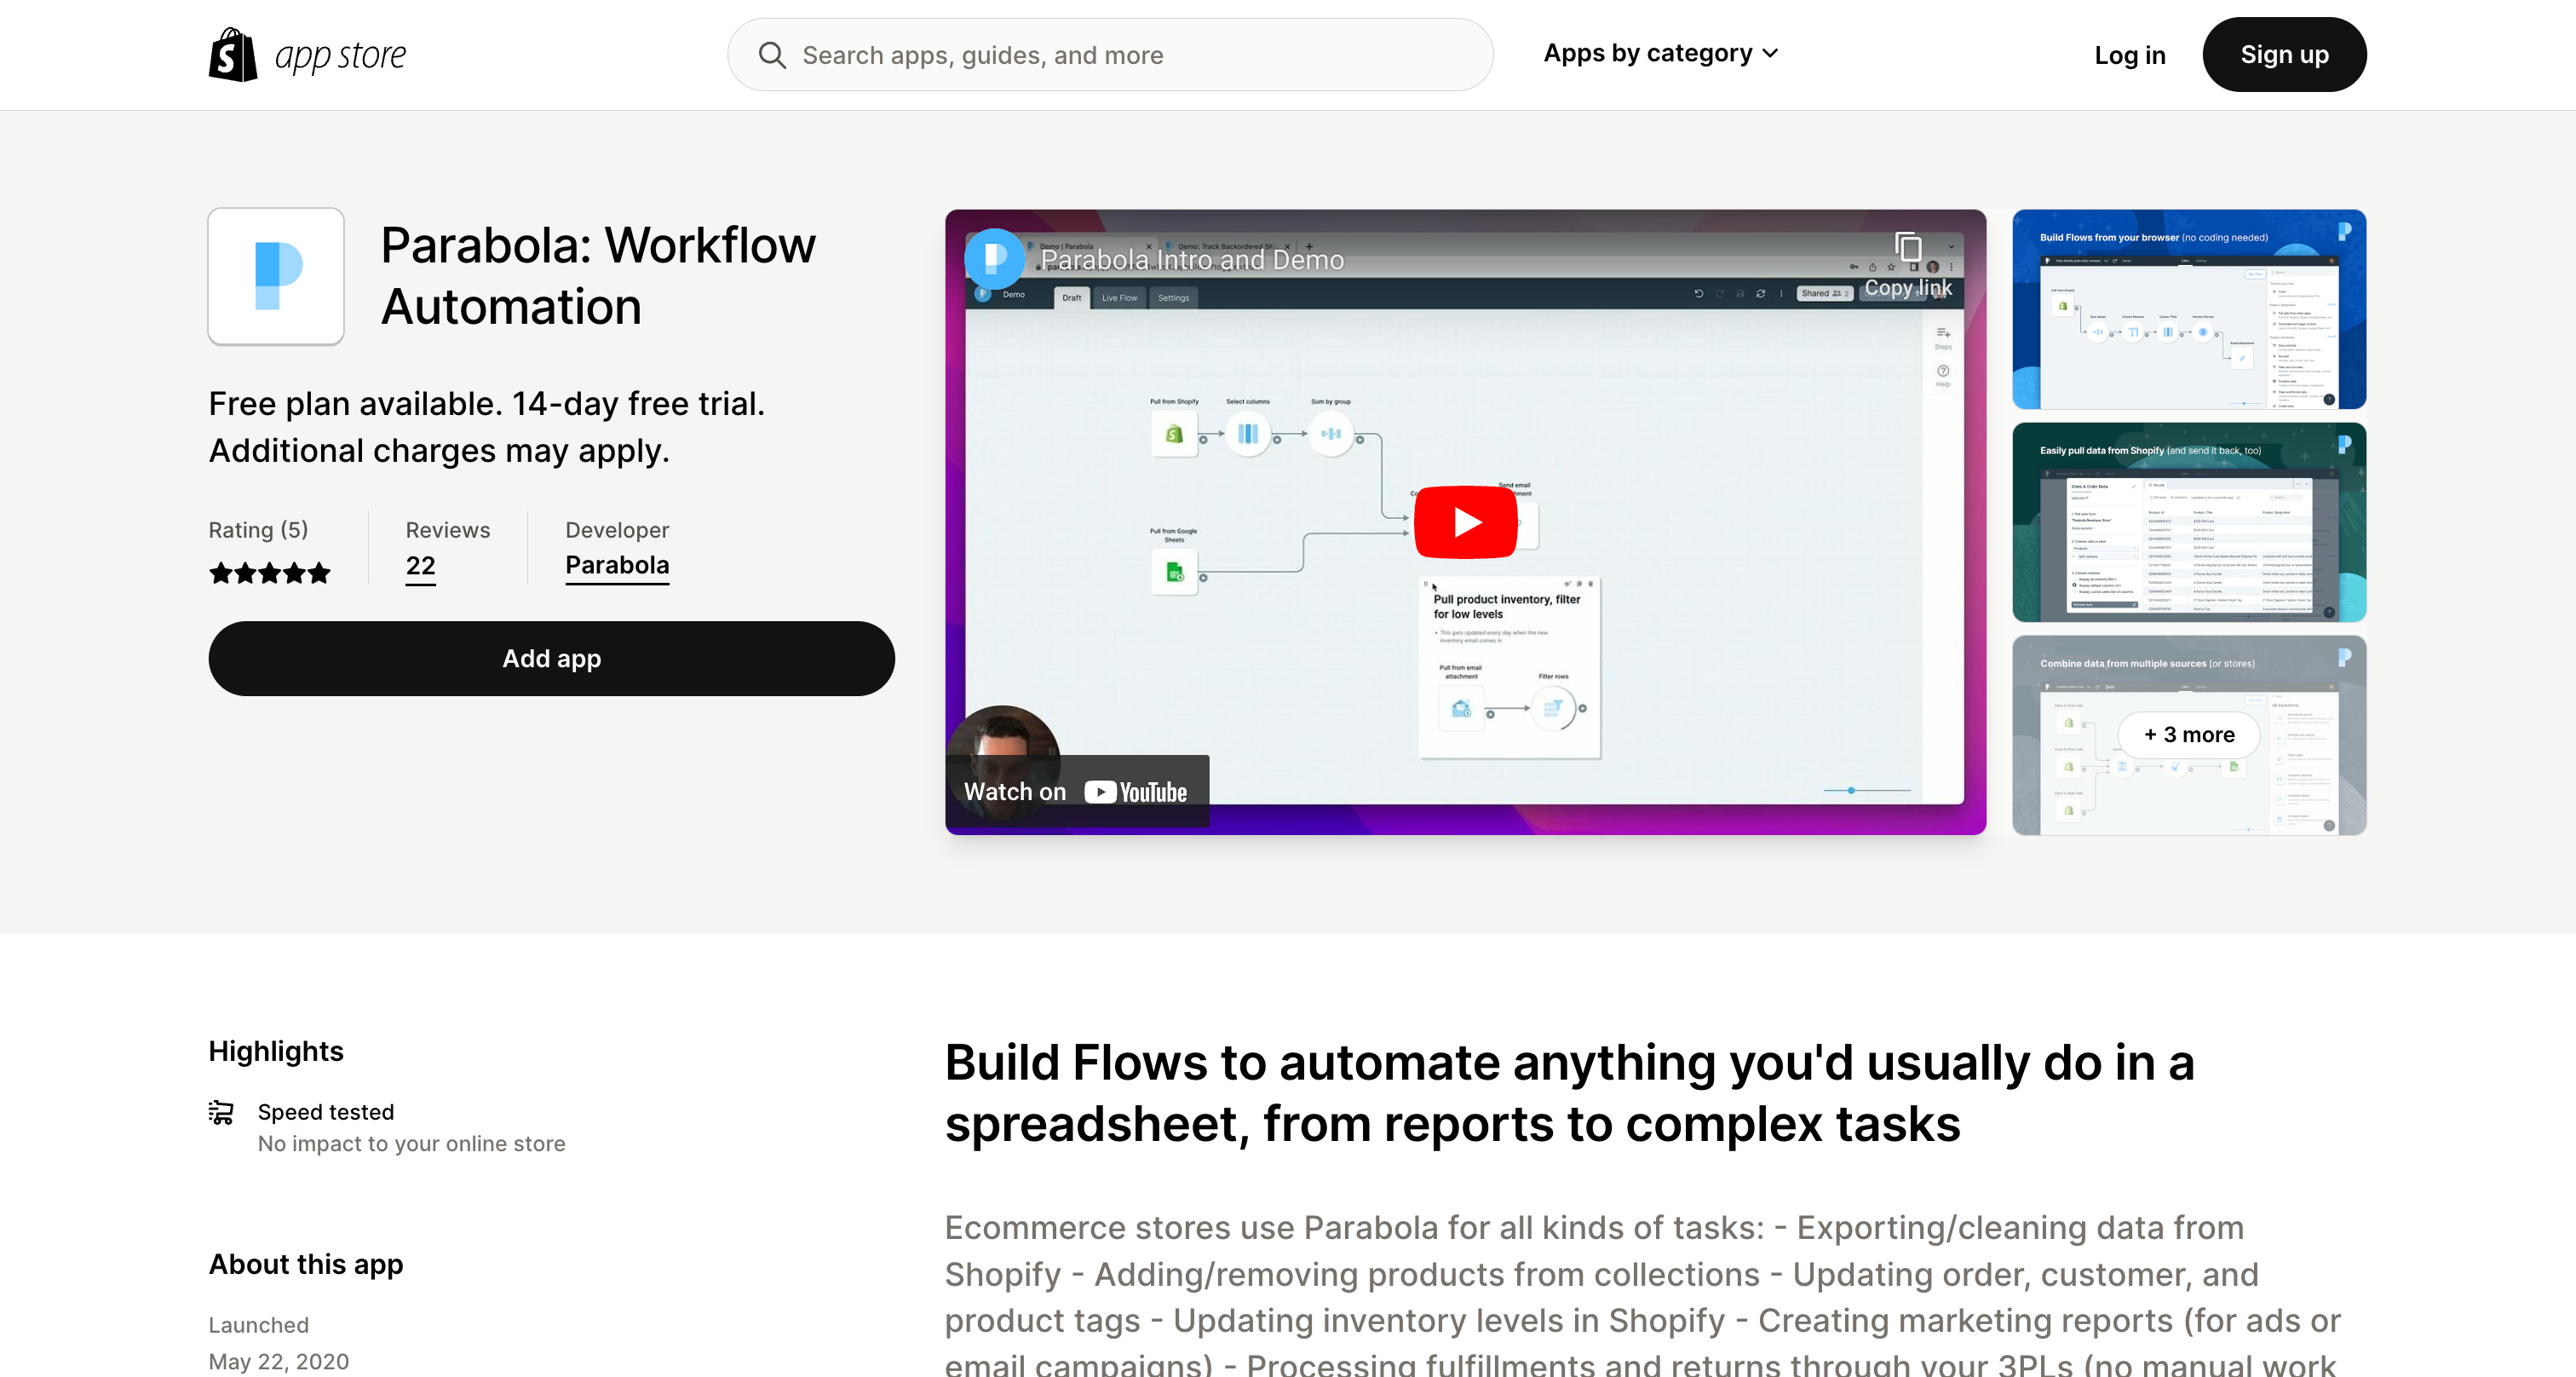The width and height of the screenshot is (2576, 1377).
Task: Play the Parabola Intro and Demo video
Action: click(x=1465, y=522)
